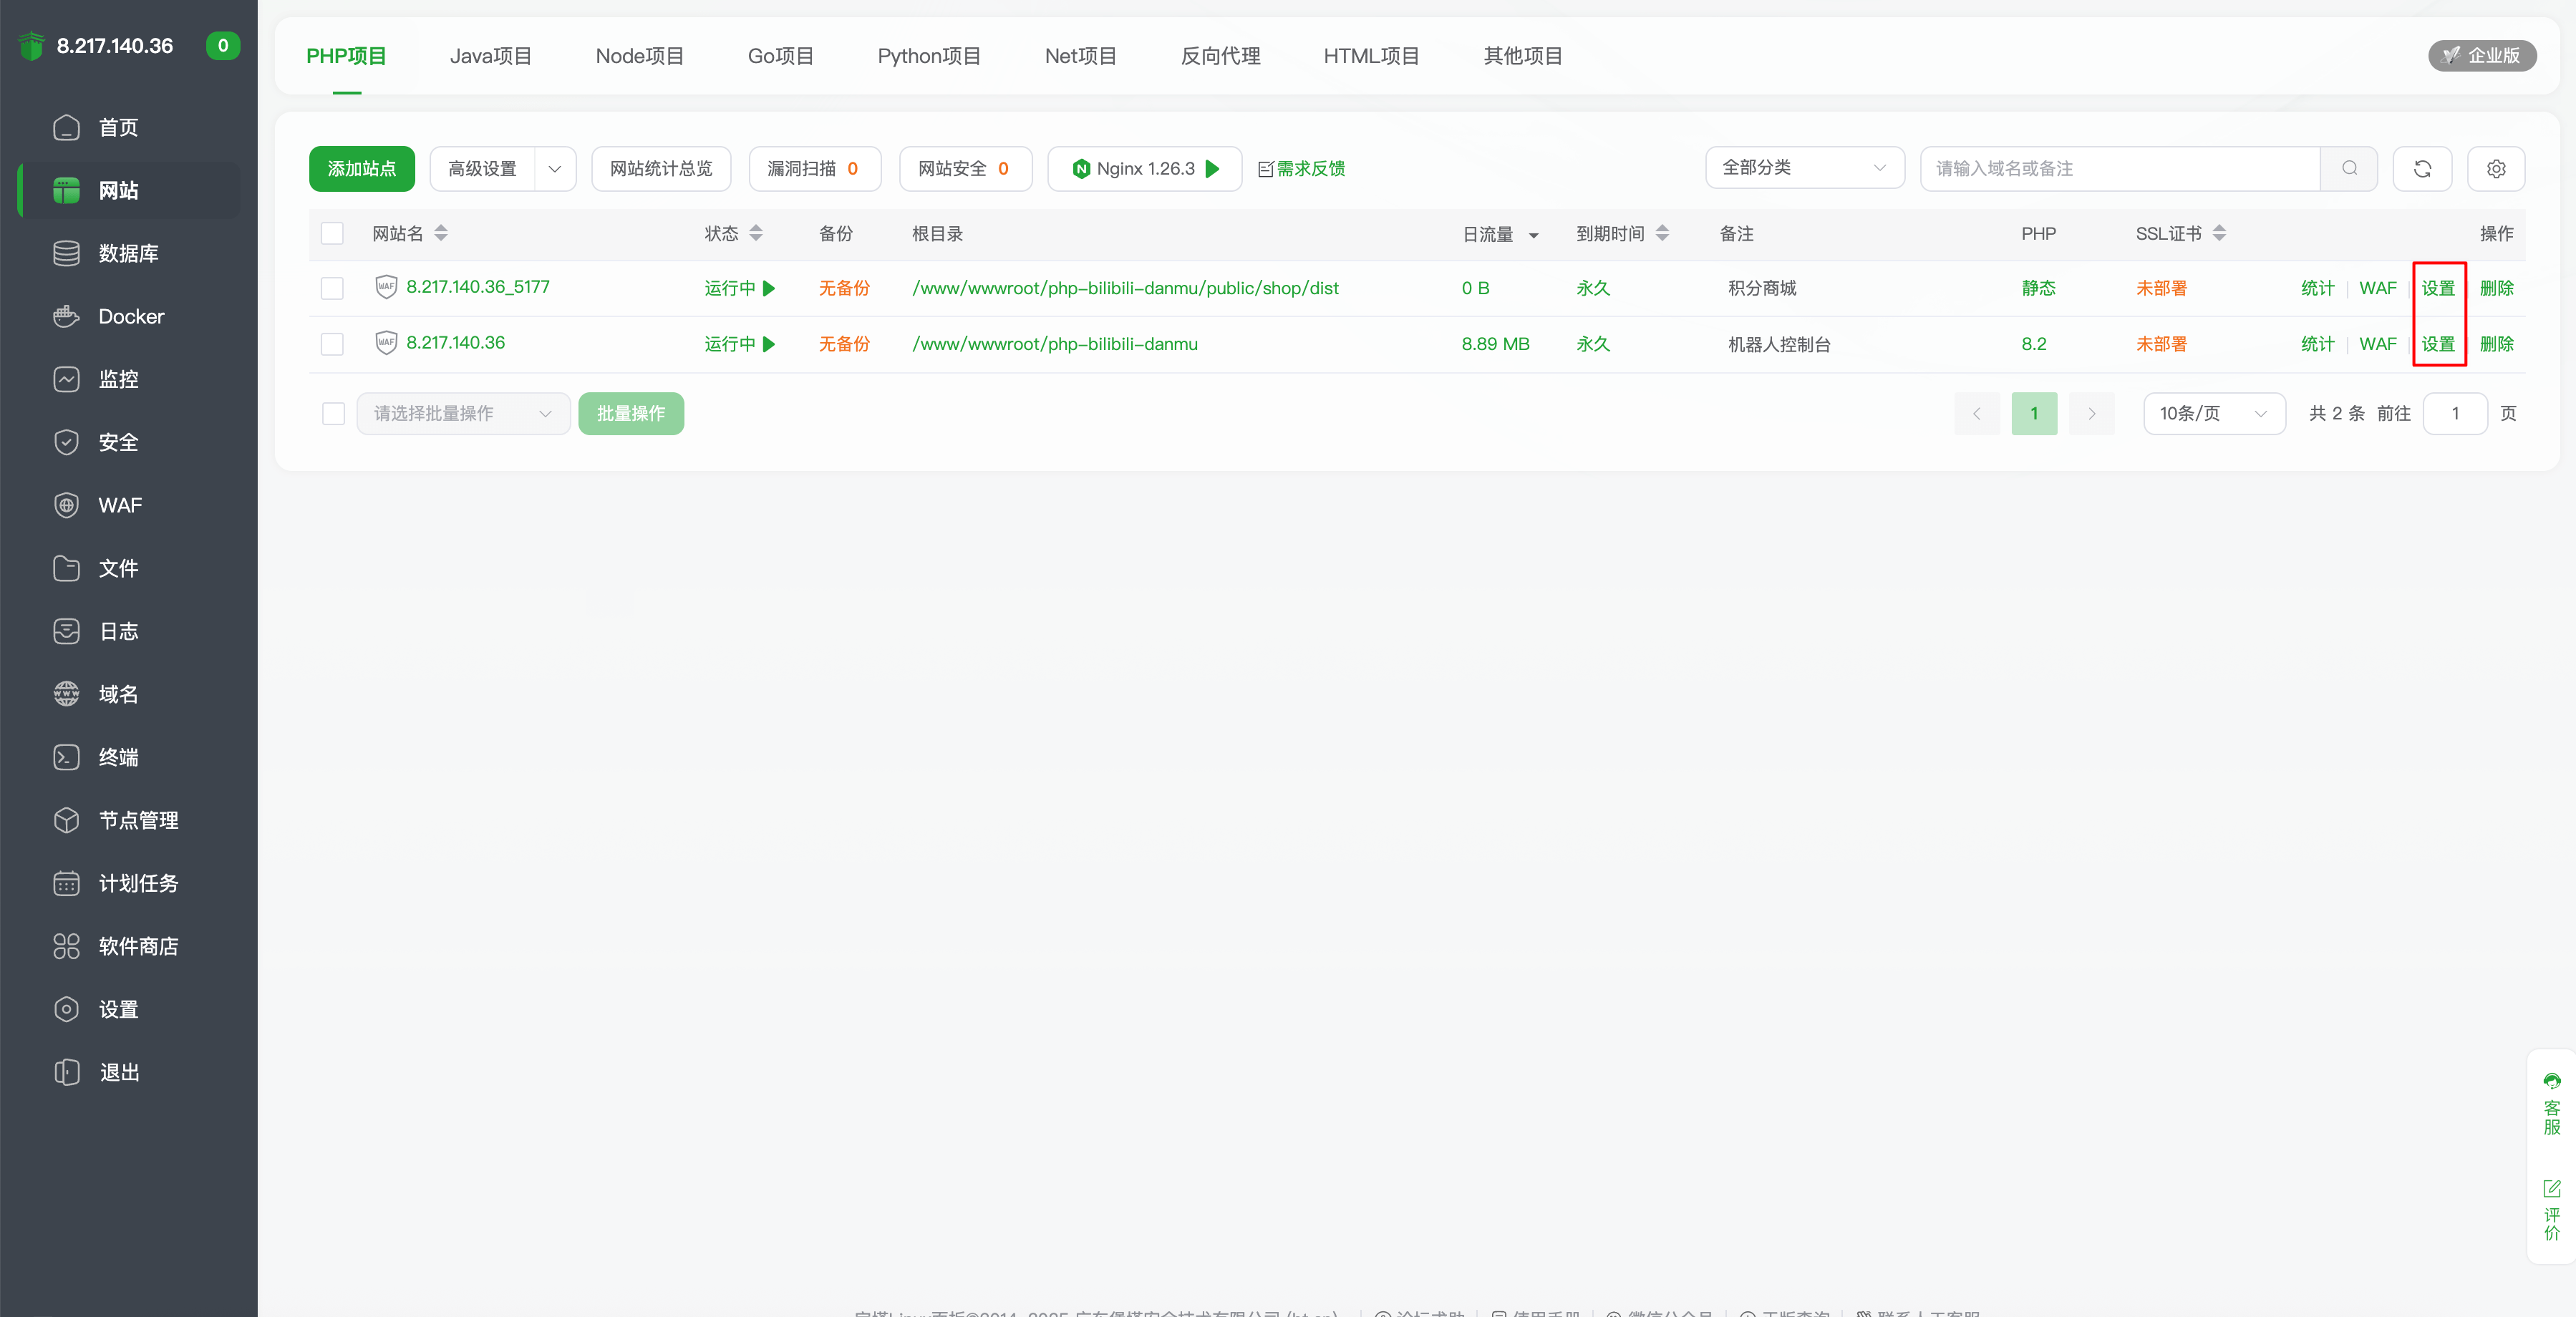Tick the checkbox for site 8.217.140.36_5177
This screenshot has width=2576, height=1317.
332,288
